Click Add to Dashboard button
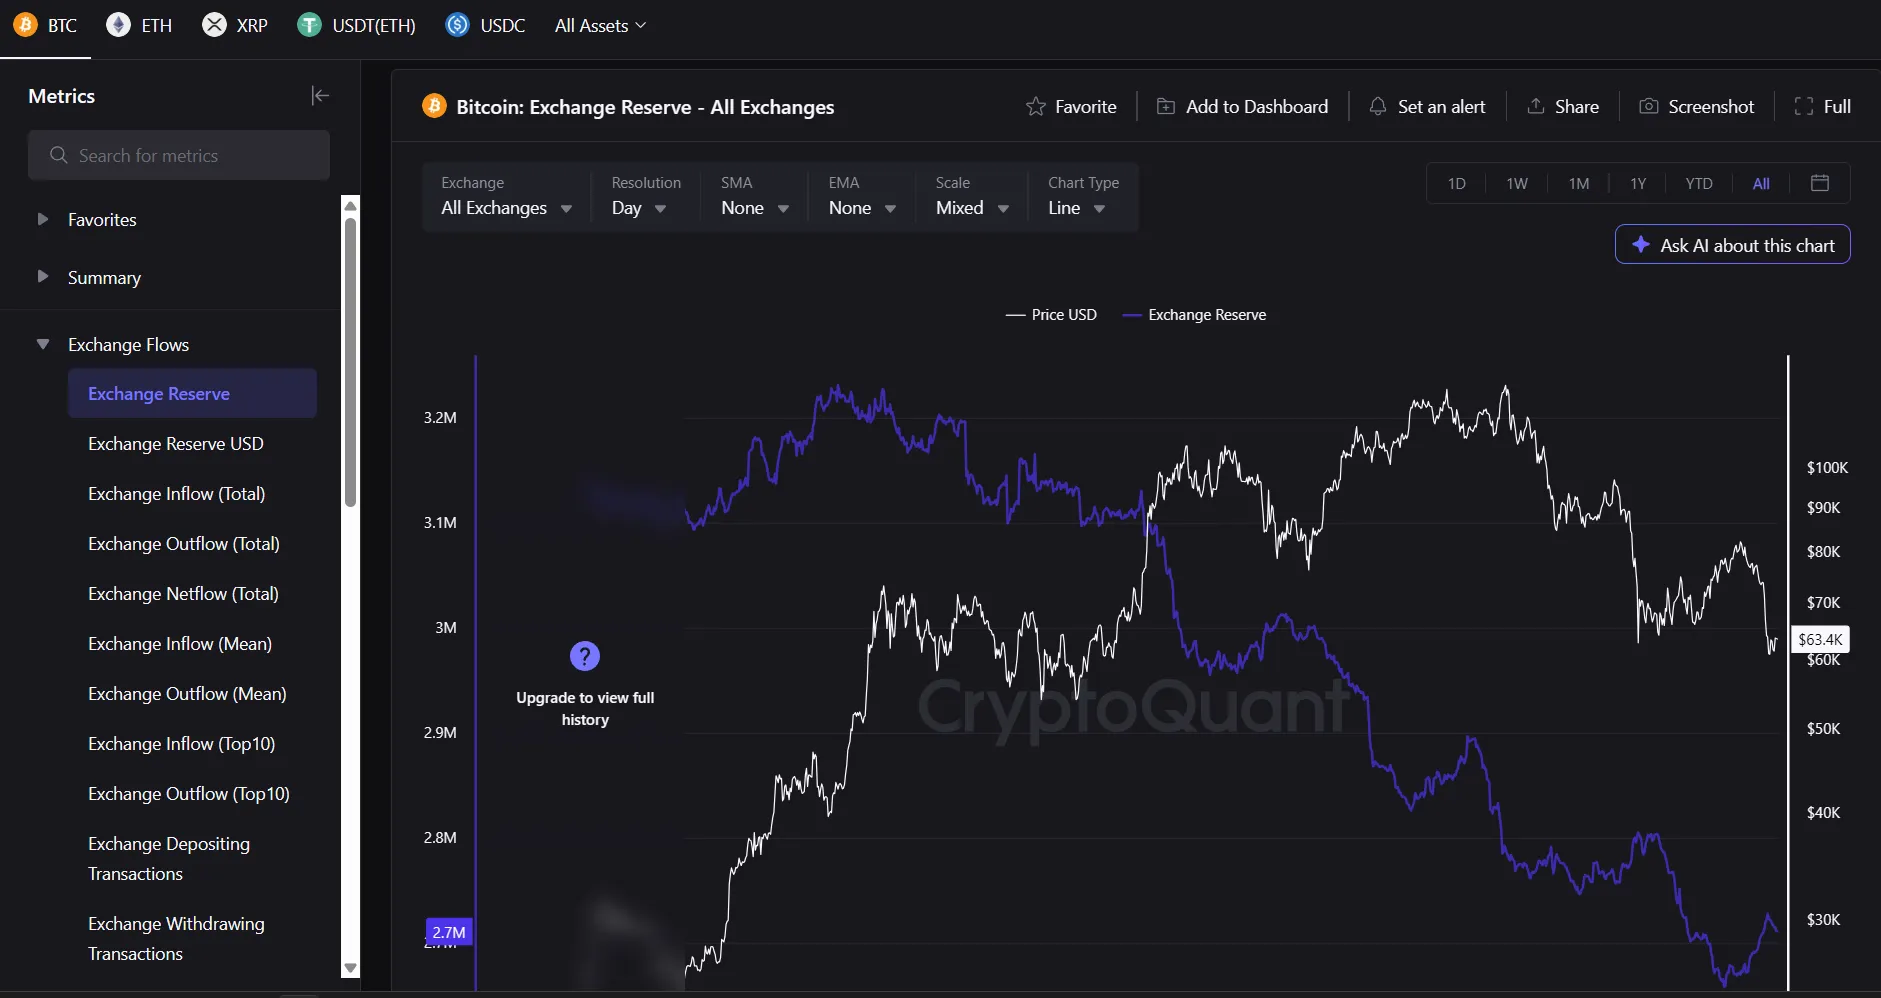Viewport: 1881px width, 998px height. click(1243, 106)
